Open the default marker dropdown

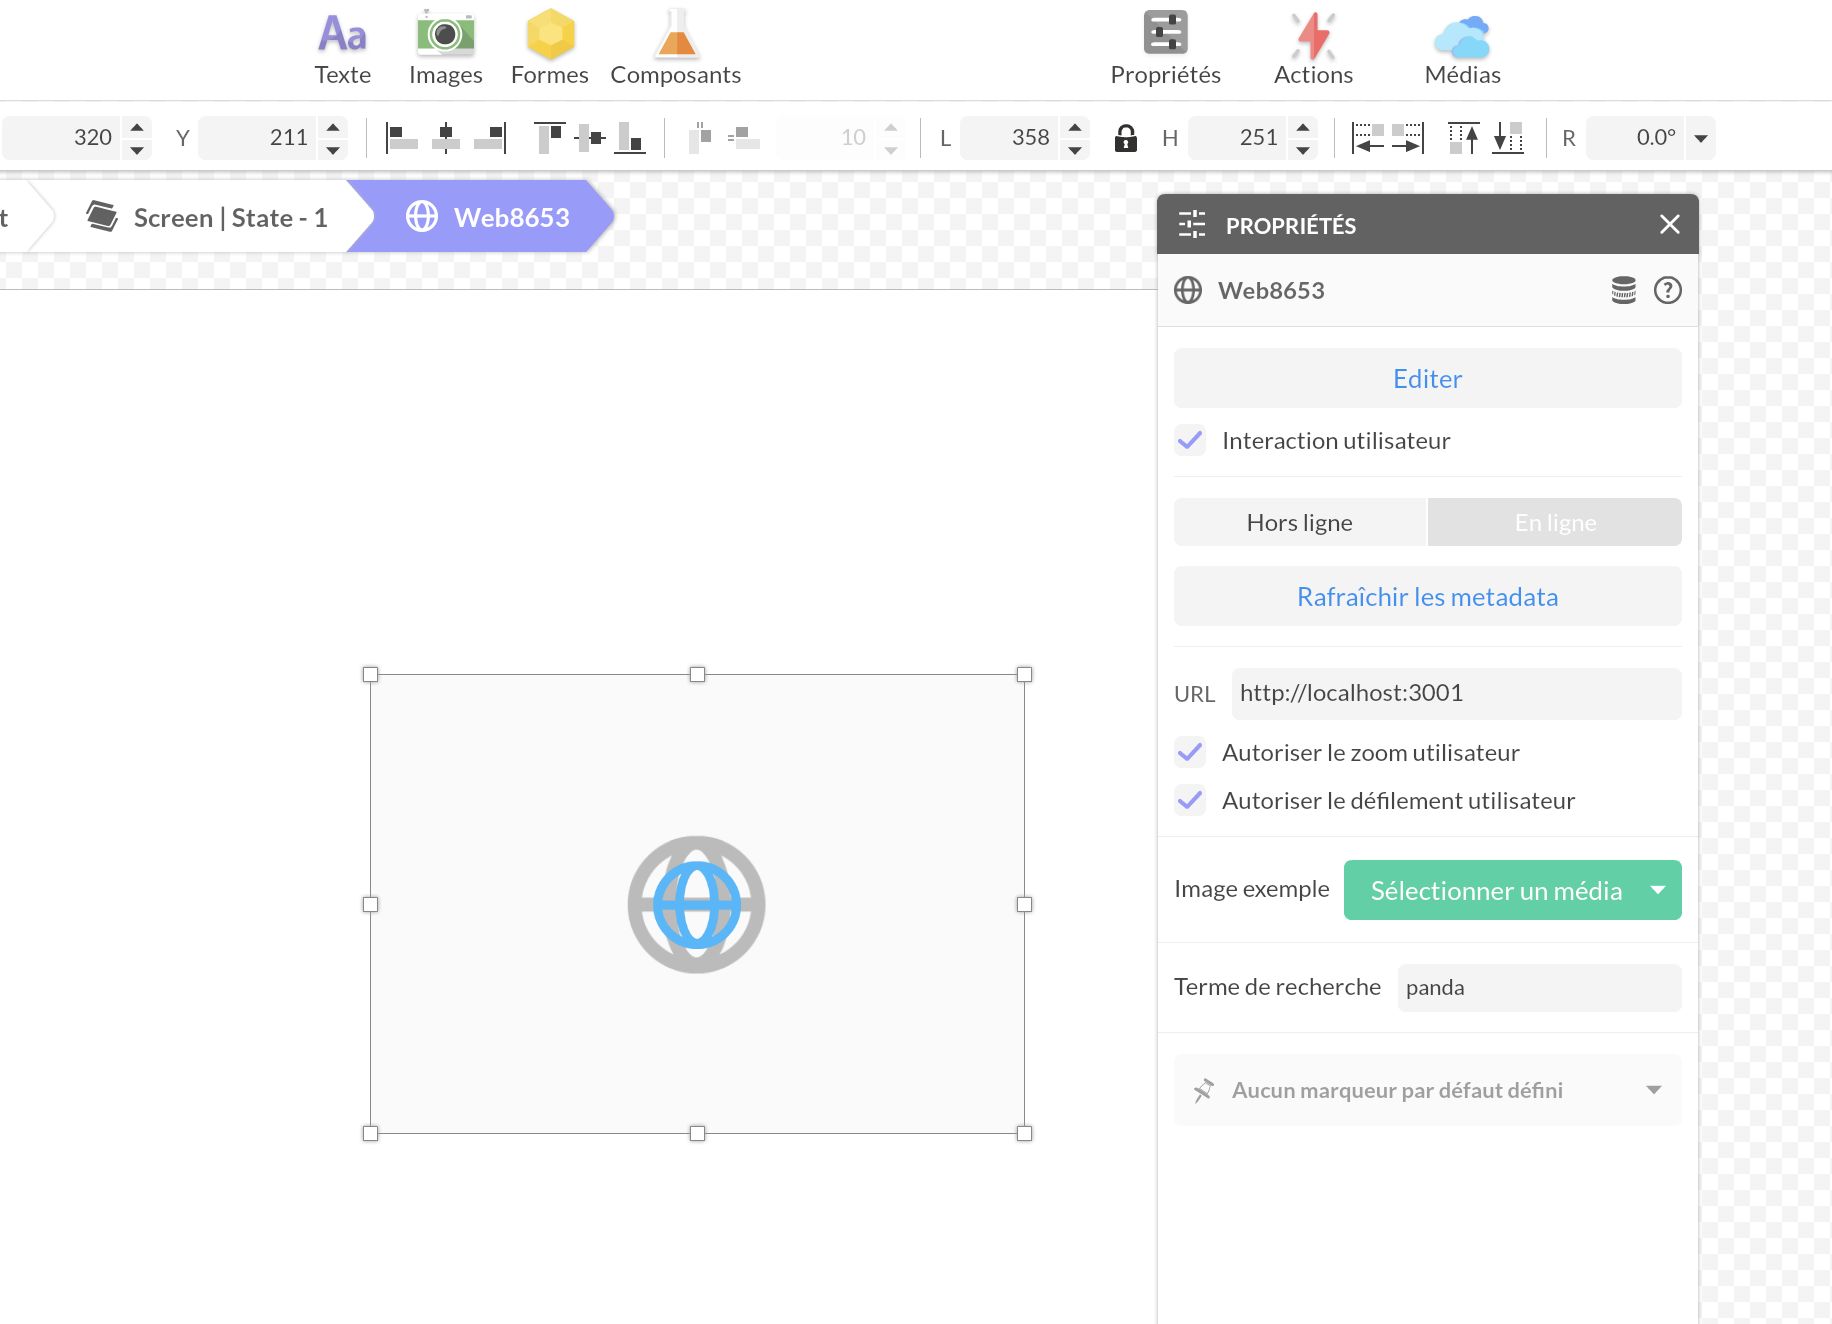coord(1653,1090)
